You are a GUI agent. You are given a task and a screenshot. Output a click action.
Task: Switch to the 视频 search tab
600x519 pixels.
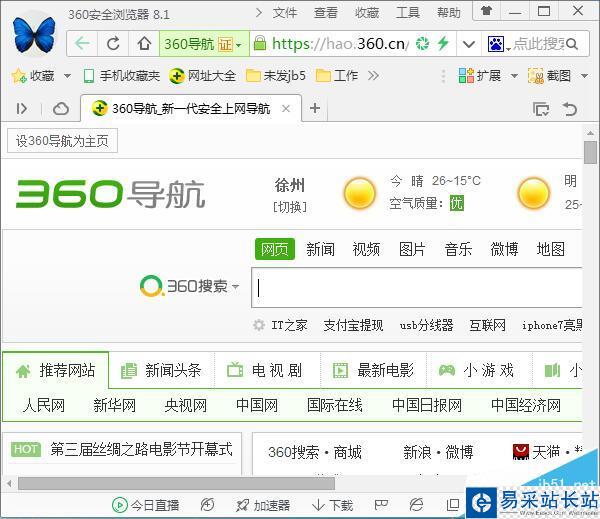(x=366, y=249)
